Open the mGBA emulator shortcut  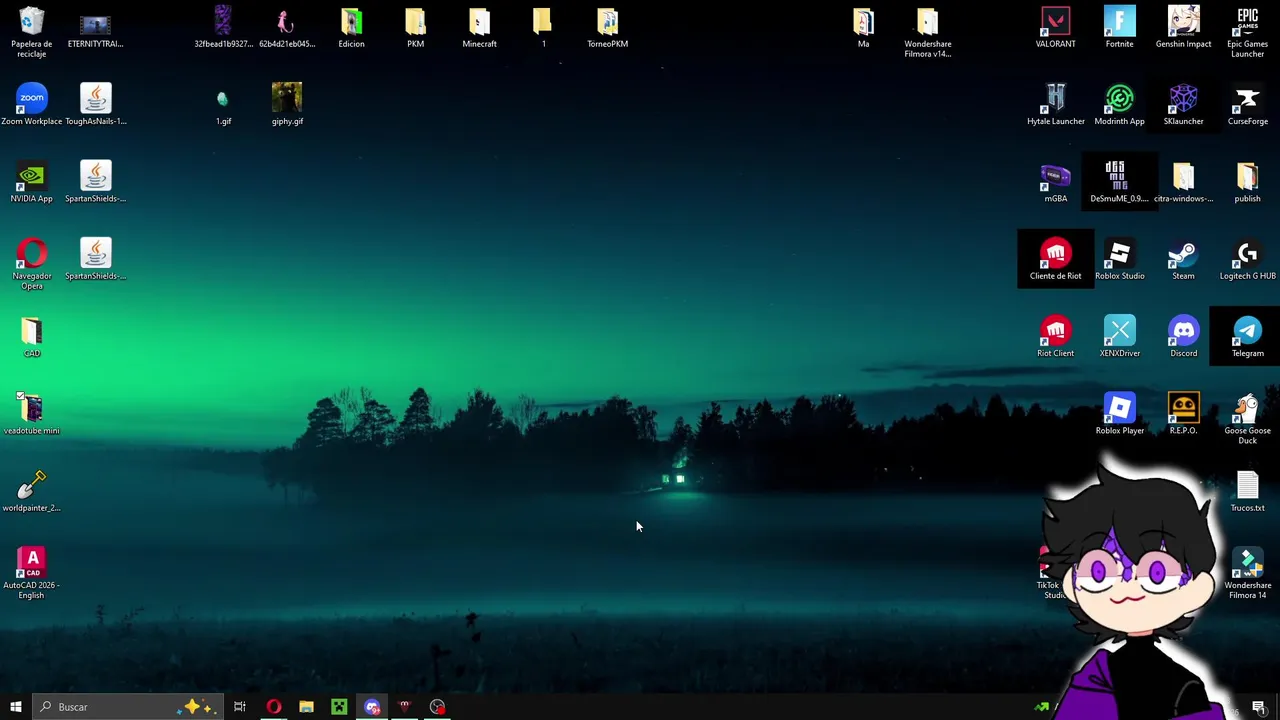(x=1055, y=182)
